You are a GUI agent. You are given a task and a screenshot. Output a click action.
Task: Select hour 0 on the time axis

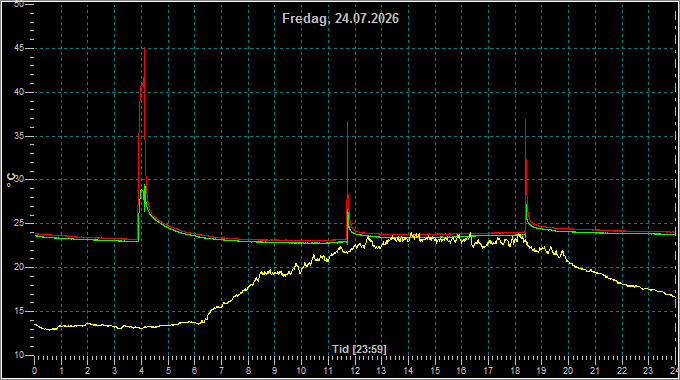pos(35,371)
